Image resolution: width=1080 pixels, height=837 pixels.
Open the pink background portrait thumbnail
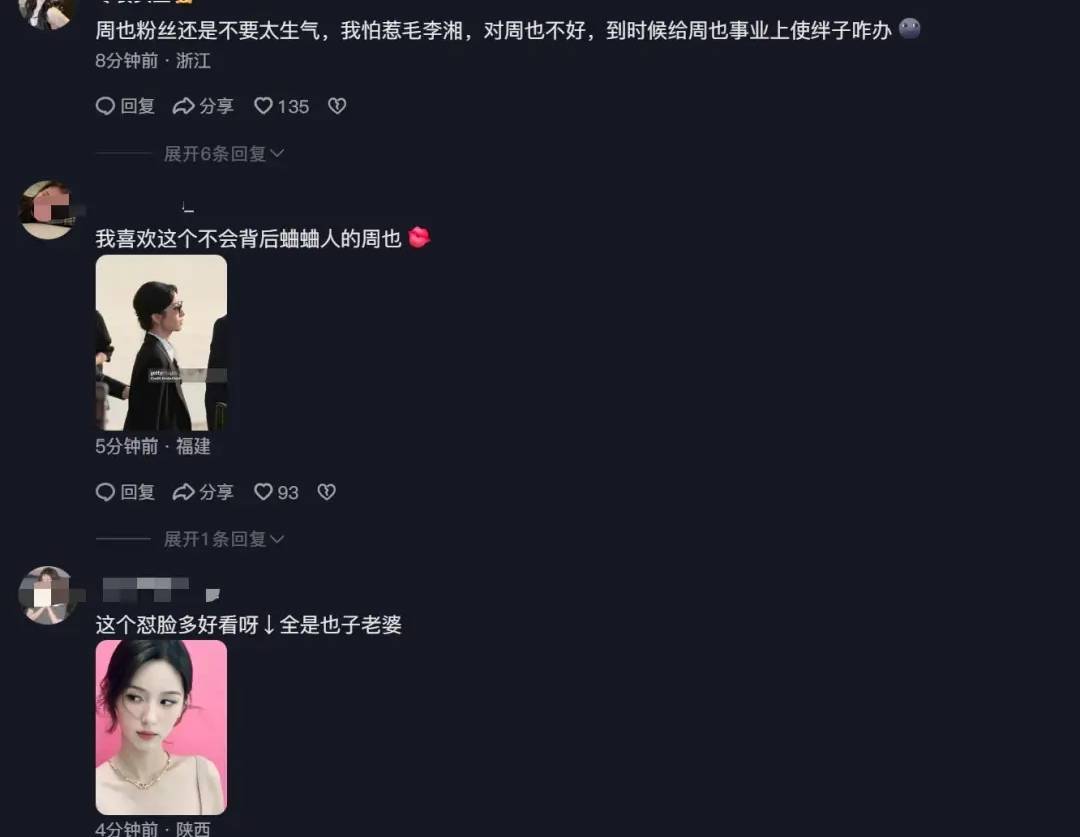tap(161, 727)
